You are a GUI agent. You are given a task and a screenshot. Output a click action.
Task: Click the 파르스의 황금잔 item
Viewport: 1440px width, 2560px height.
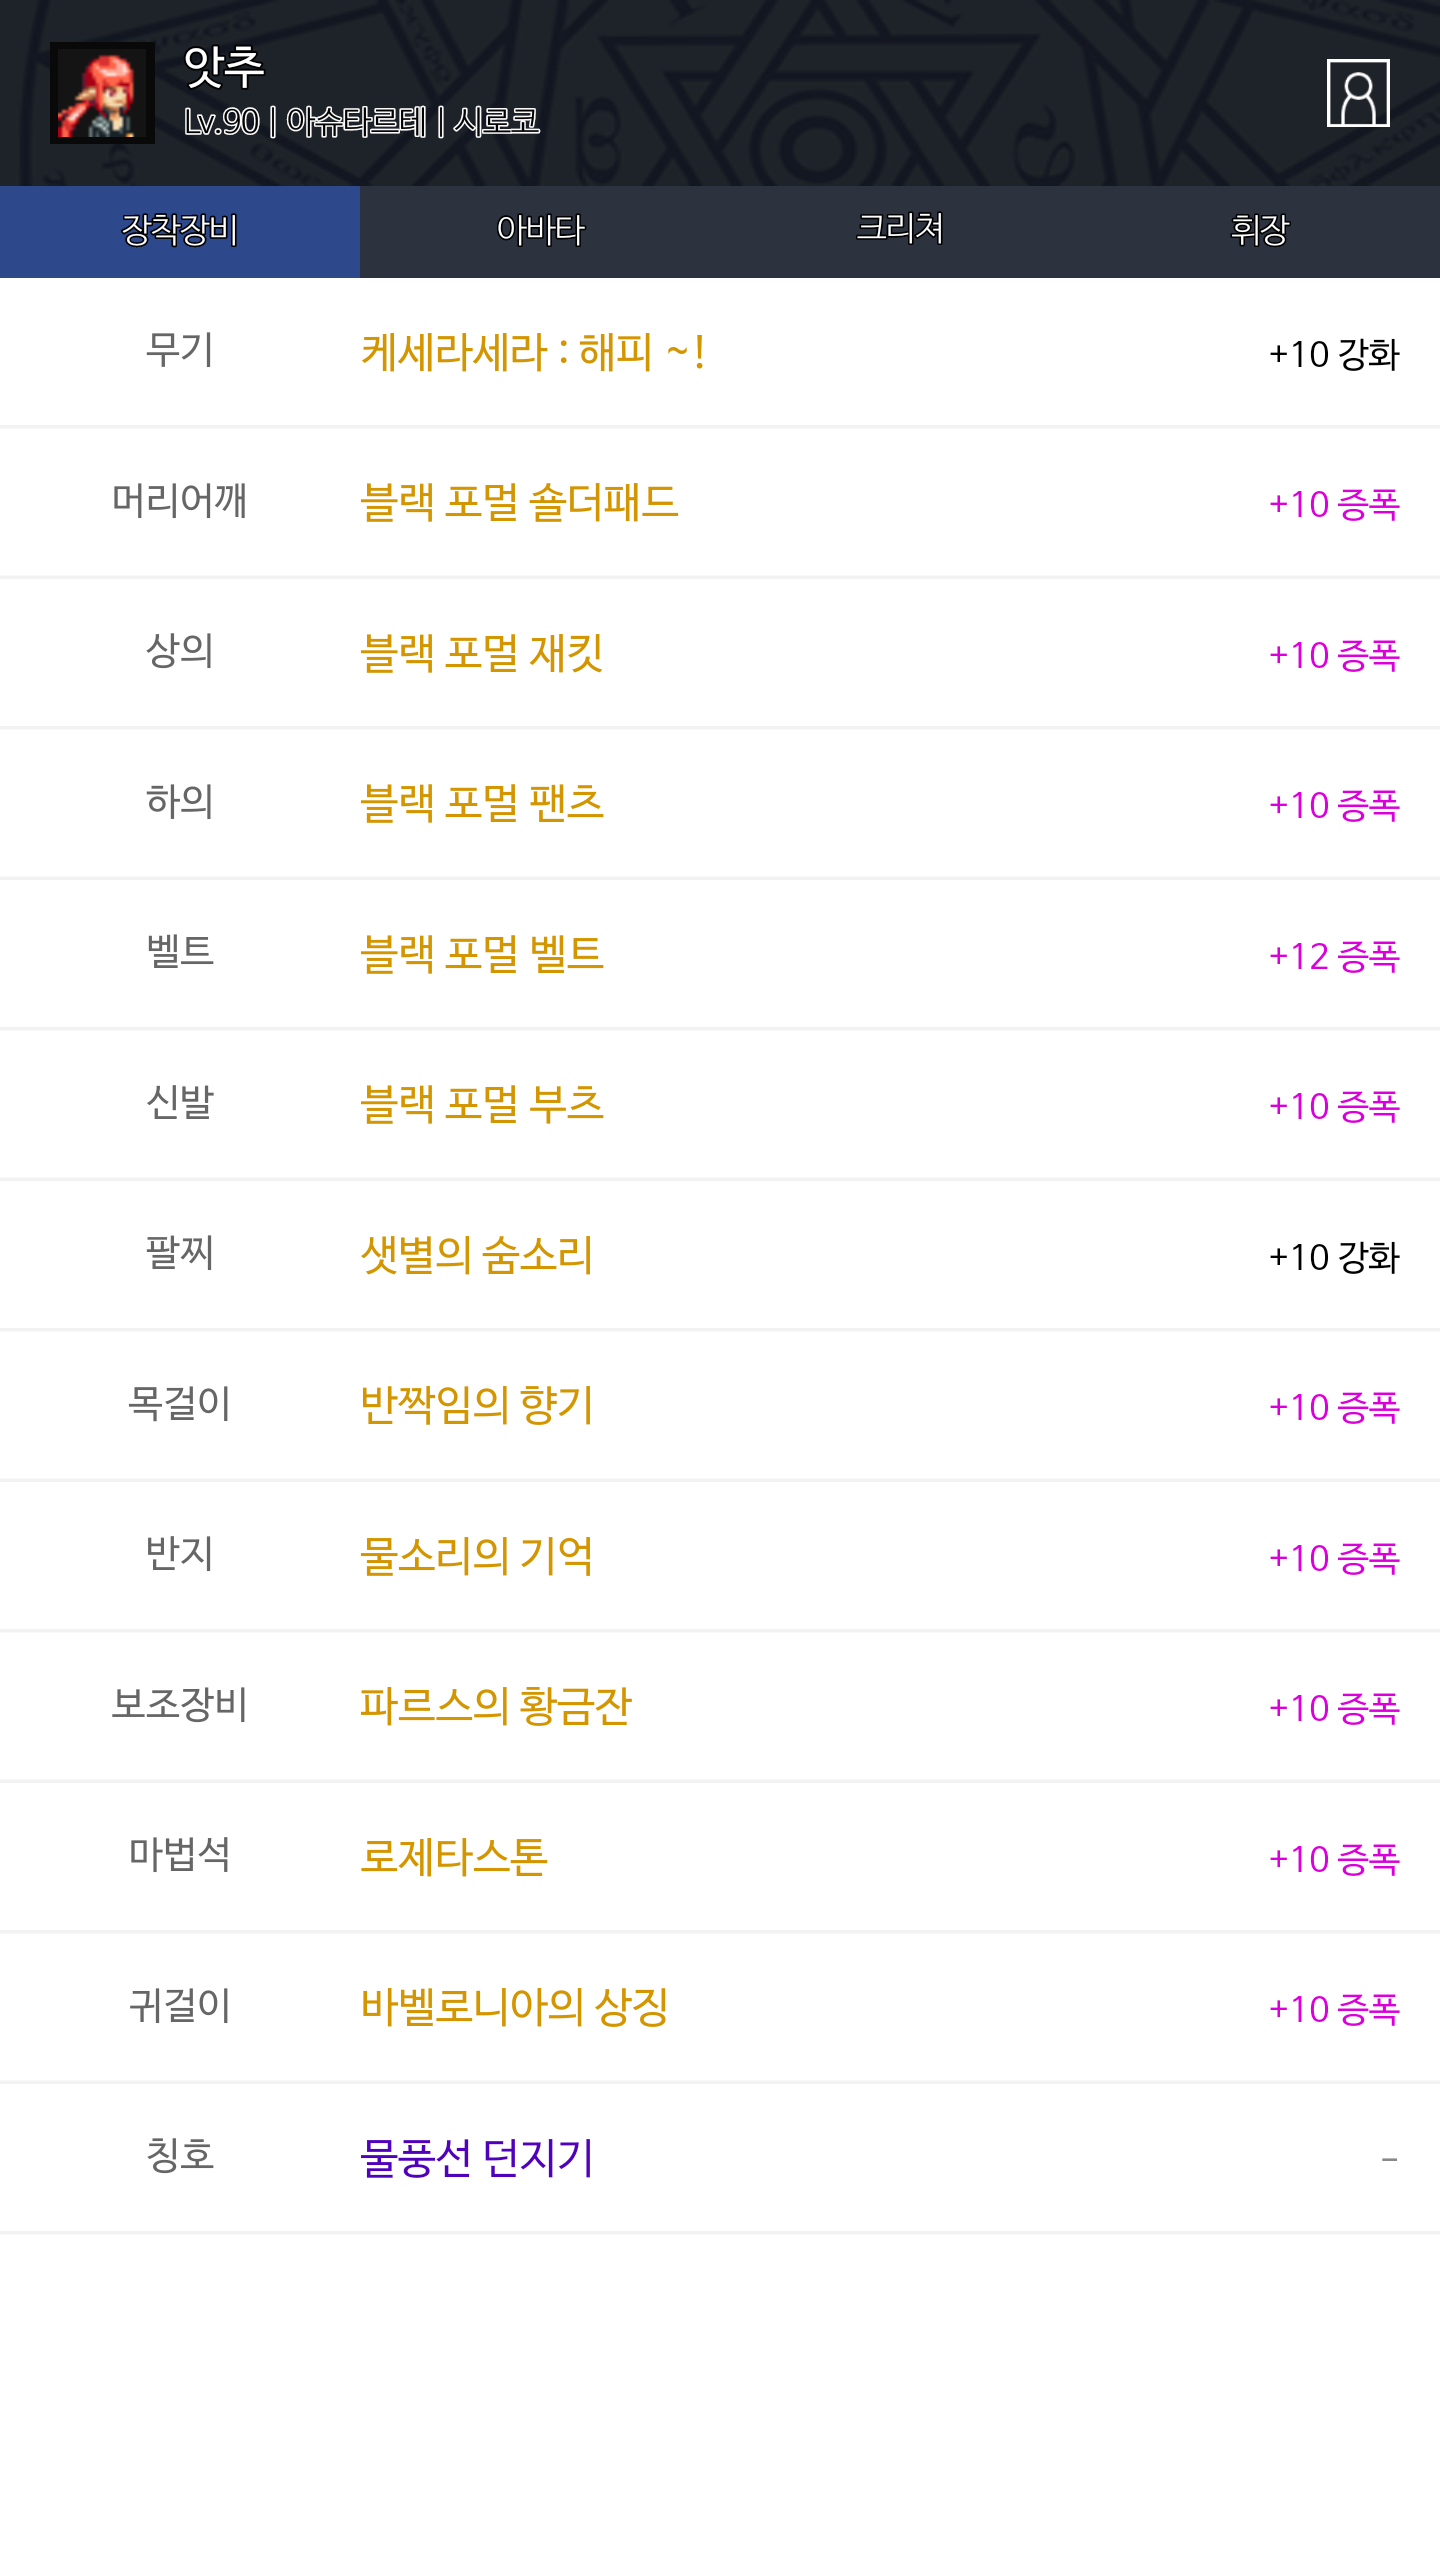point(495,1707)
